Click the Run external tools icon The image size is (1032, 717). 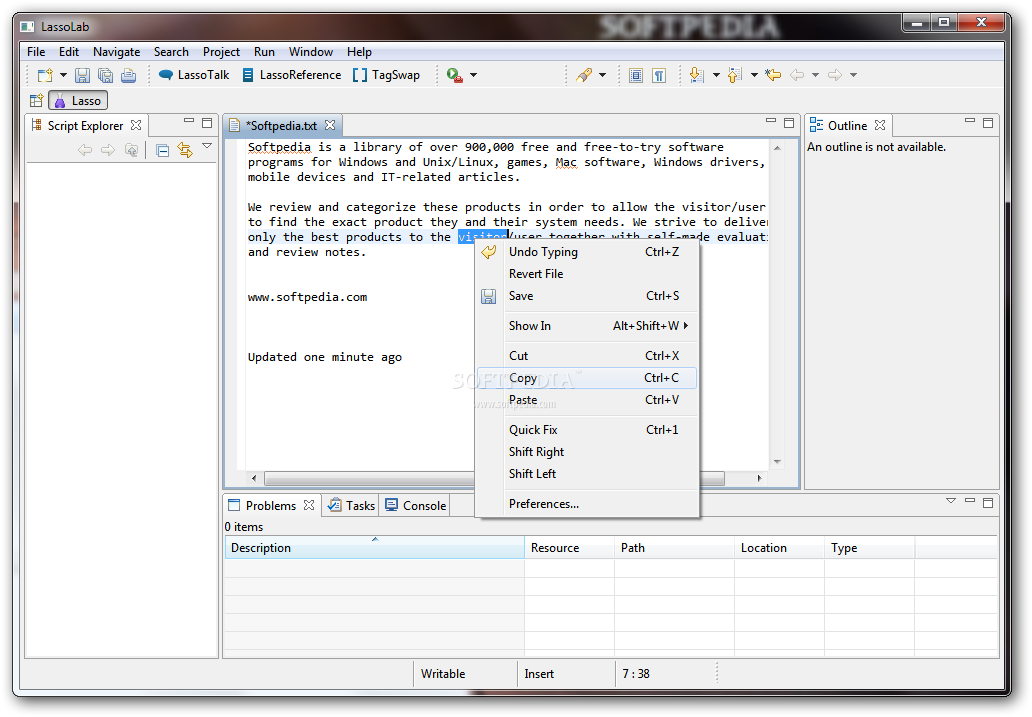tap(454, 75)
